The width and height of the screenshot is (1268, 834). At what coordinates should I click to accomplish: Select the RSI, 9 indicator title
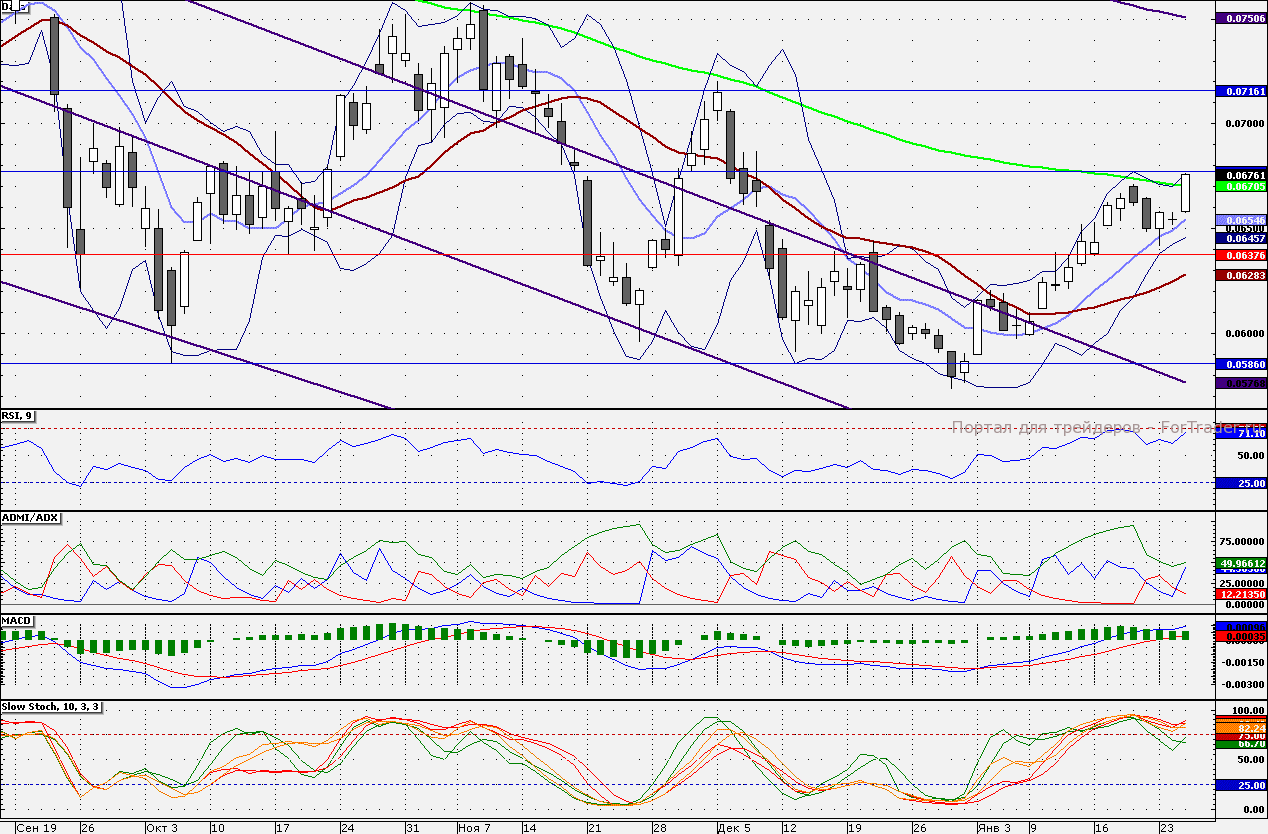18,416
